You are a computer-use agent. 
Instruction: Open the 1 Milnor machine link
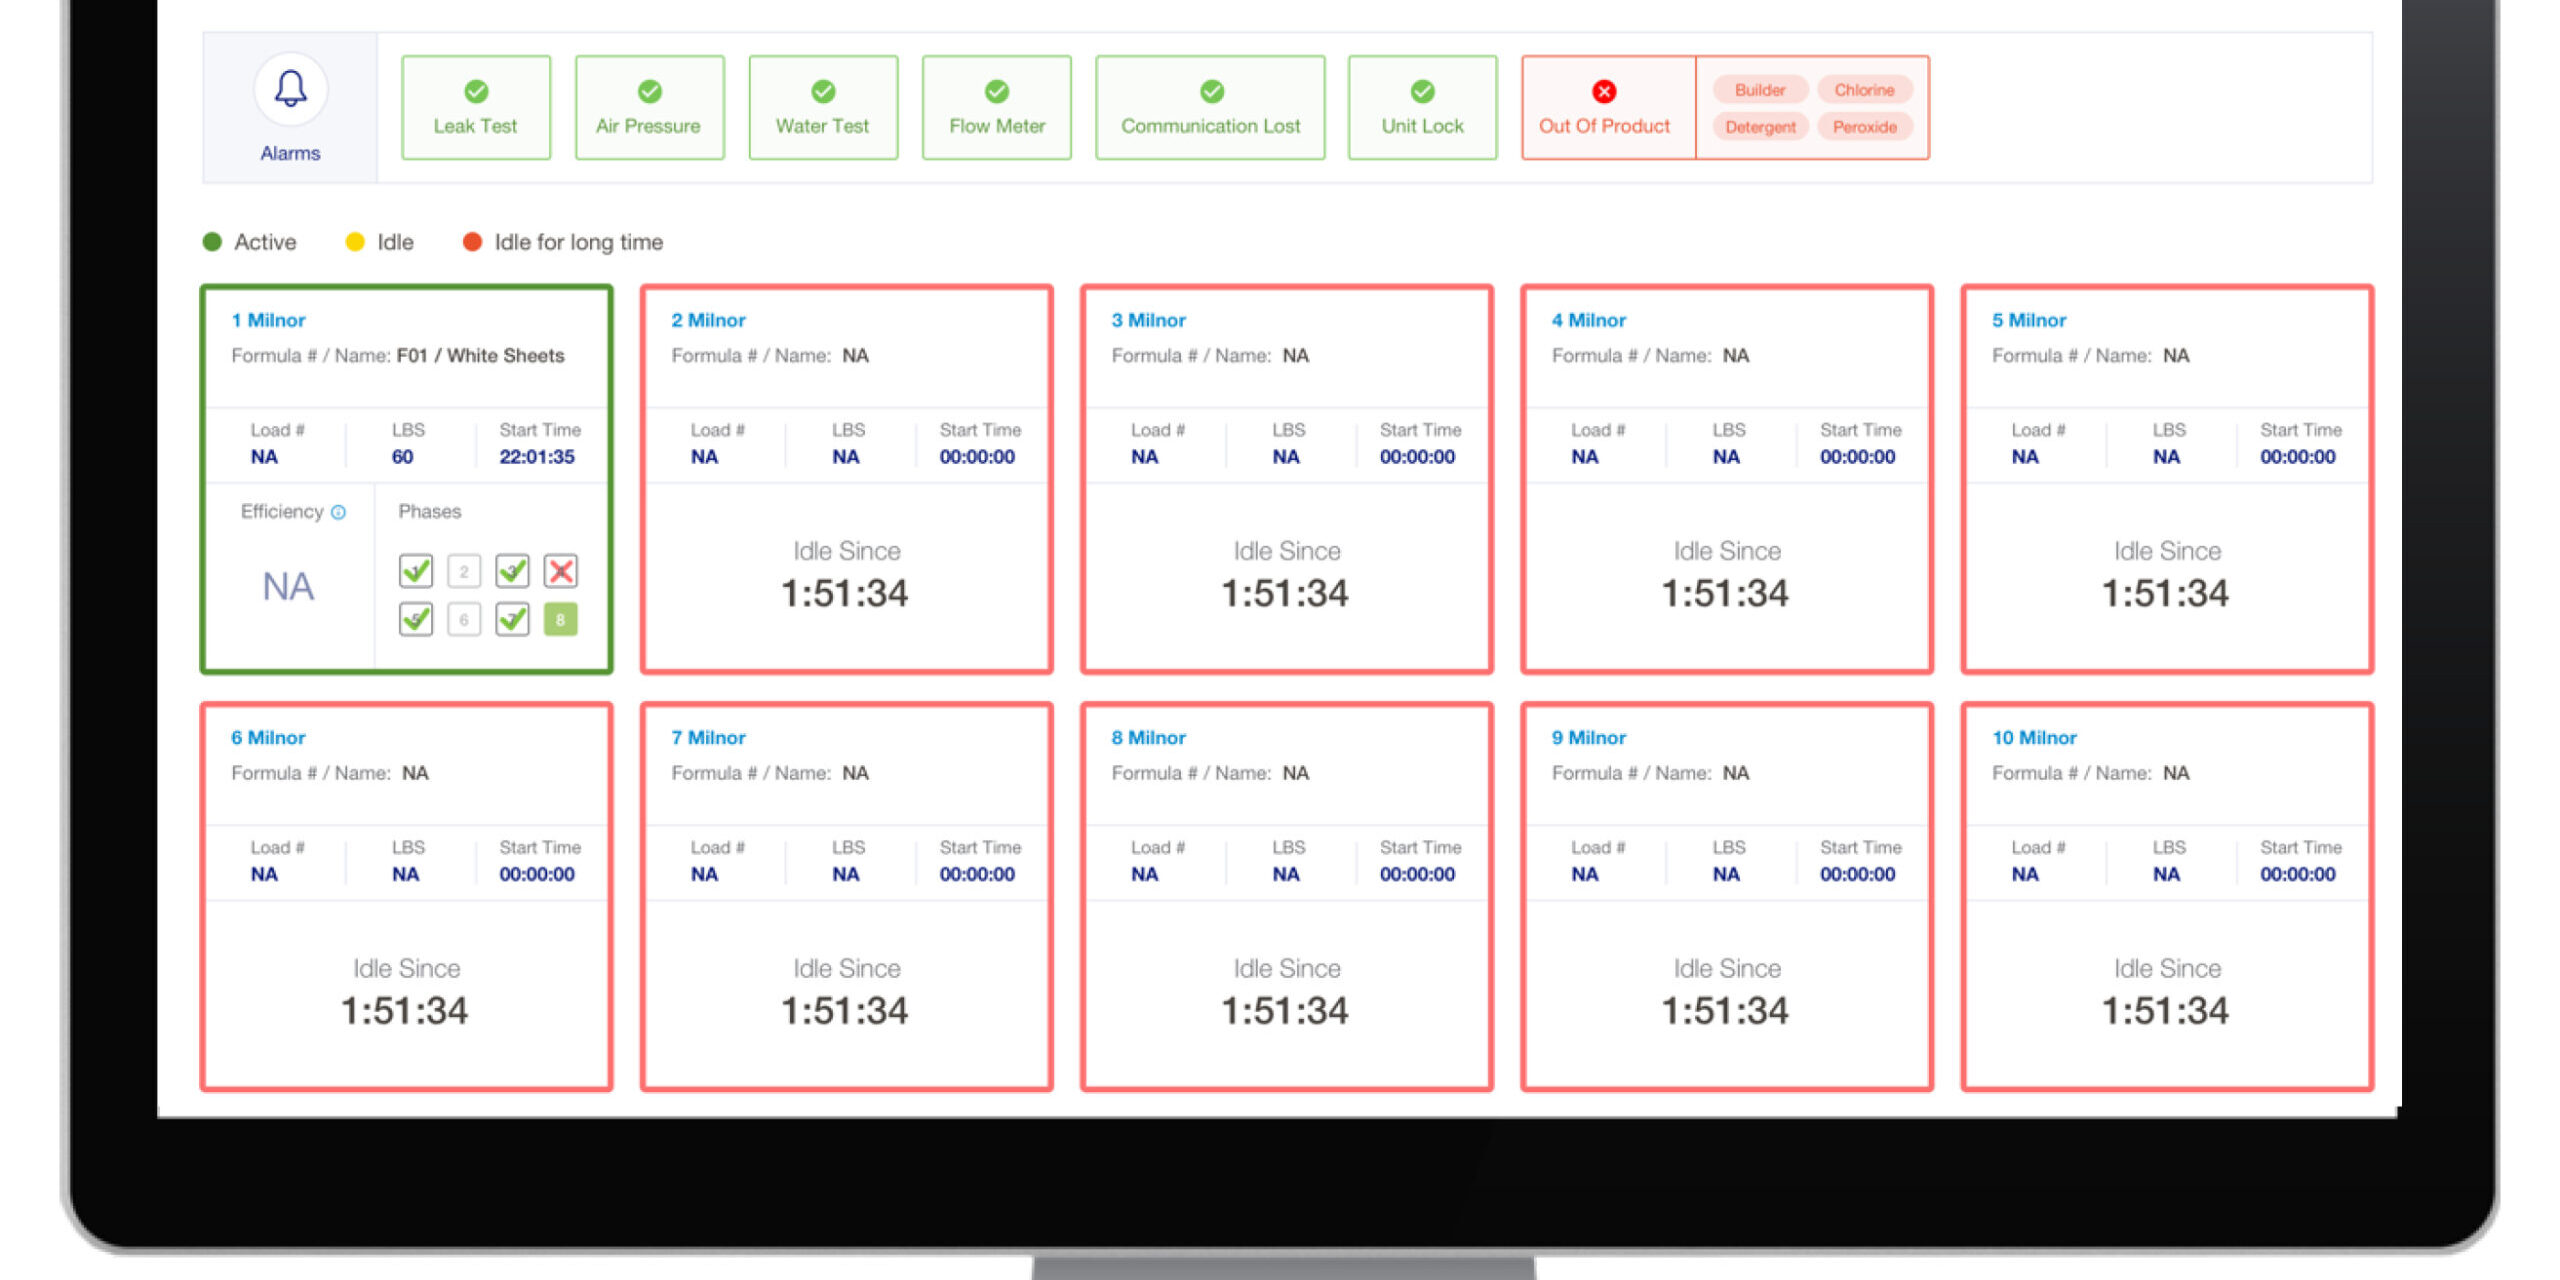coord(268,320)
